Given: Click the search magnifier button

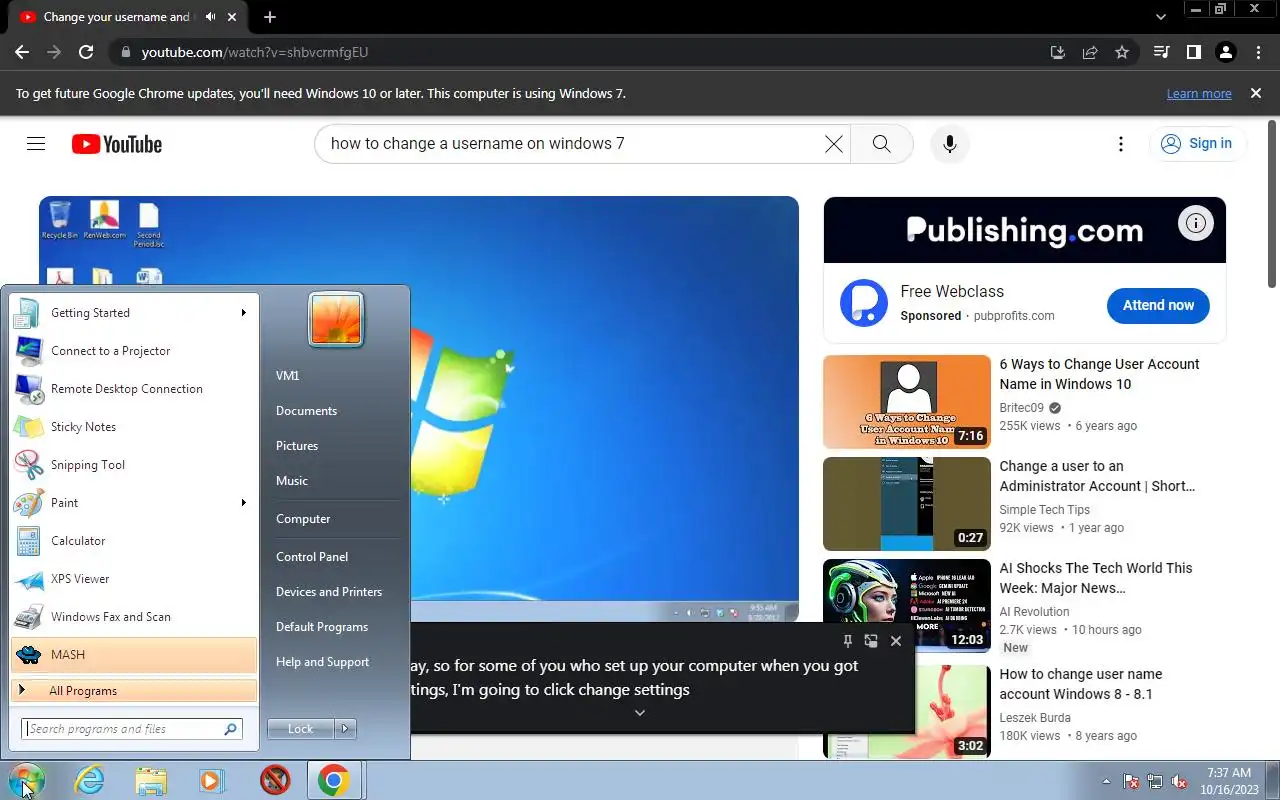Looking at the screenshot, I should pyautogui.click(x=881, y=144).
